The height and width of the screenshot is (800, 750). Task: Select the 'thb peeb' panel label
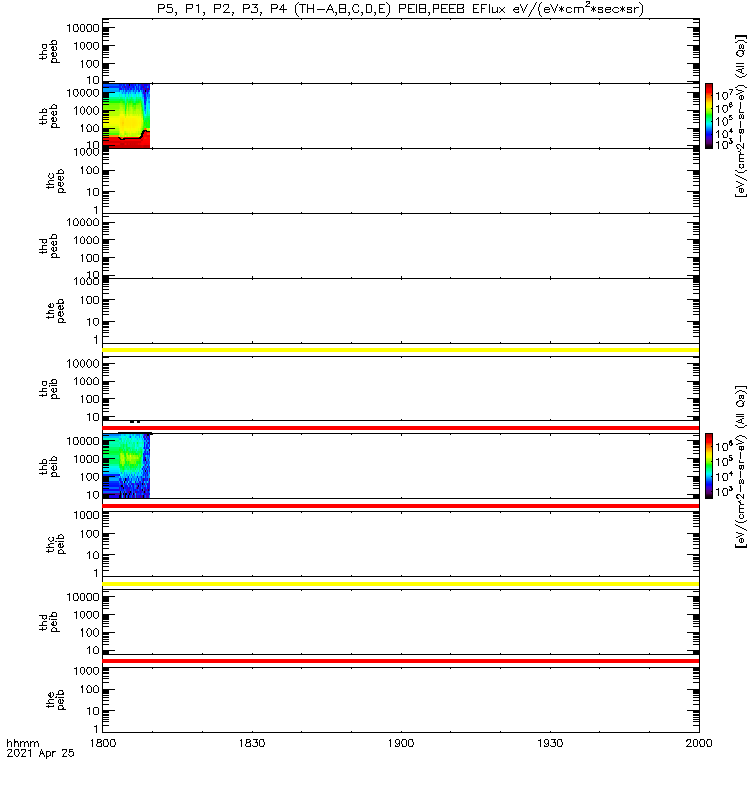click(x=49, y=117)
